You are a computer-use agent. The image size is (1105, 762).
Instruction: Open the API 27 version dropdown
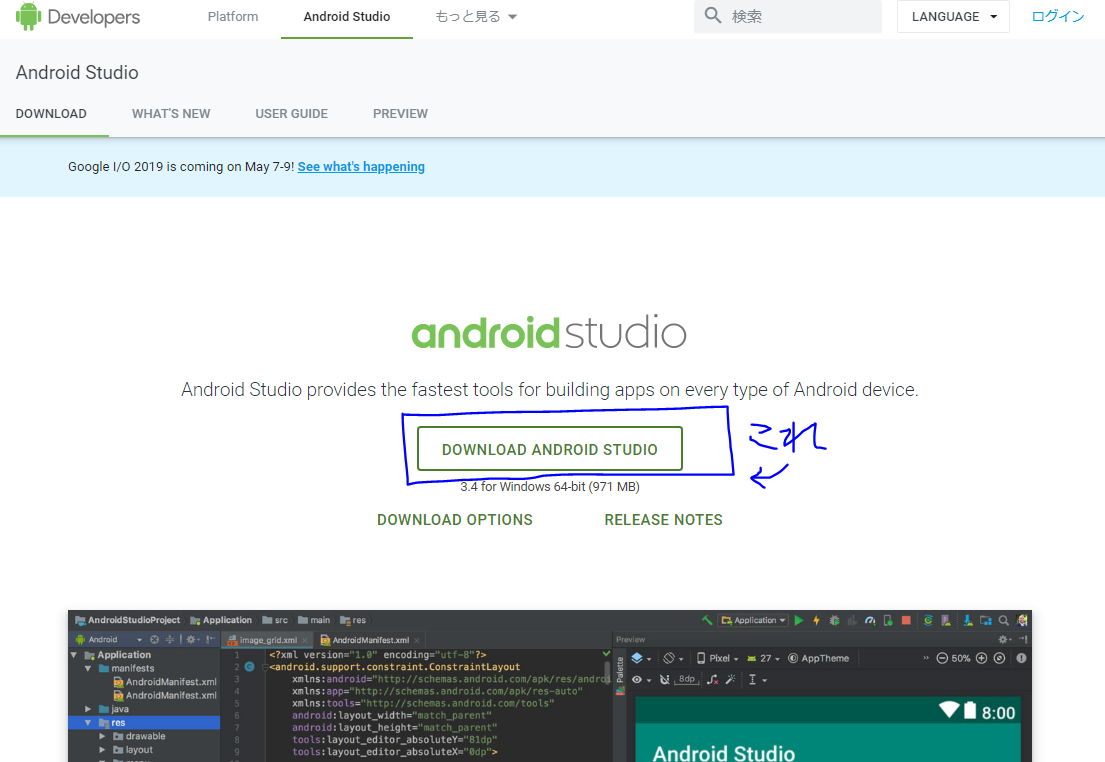(x=763, y=658)
